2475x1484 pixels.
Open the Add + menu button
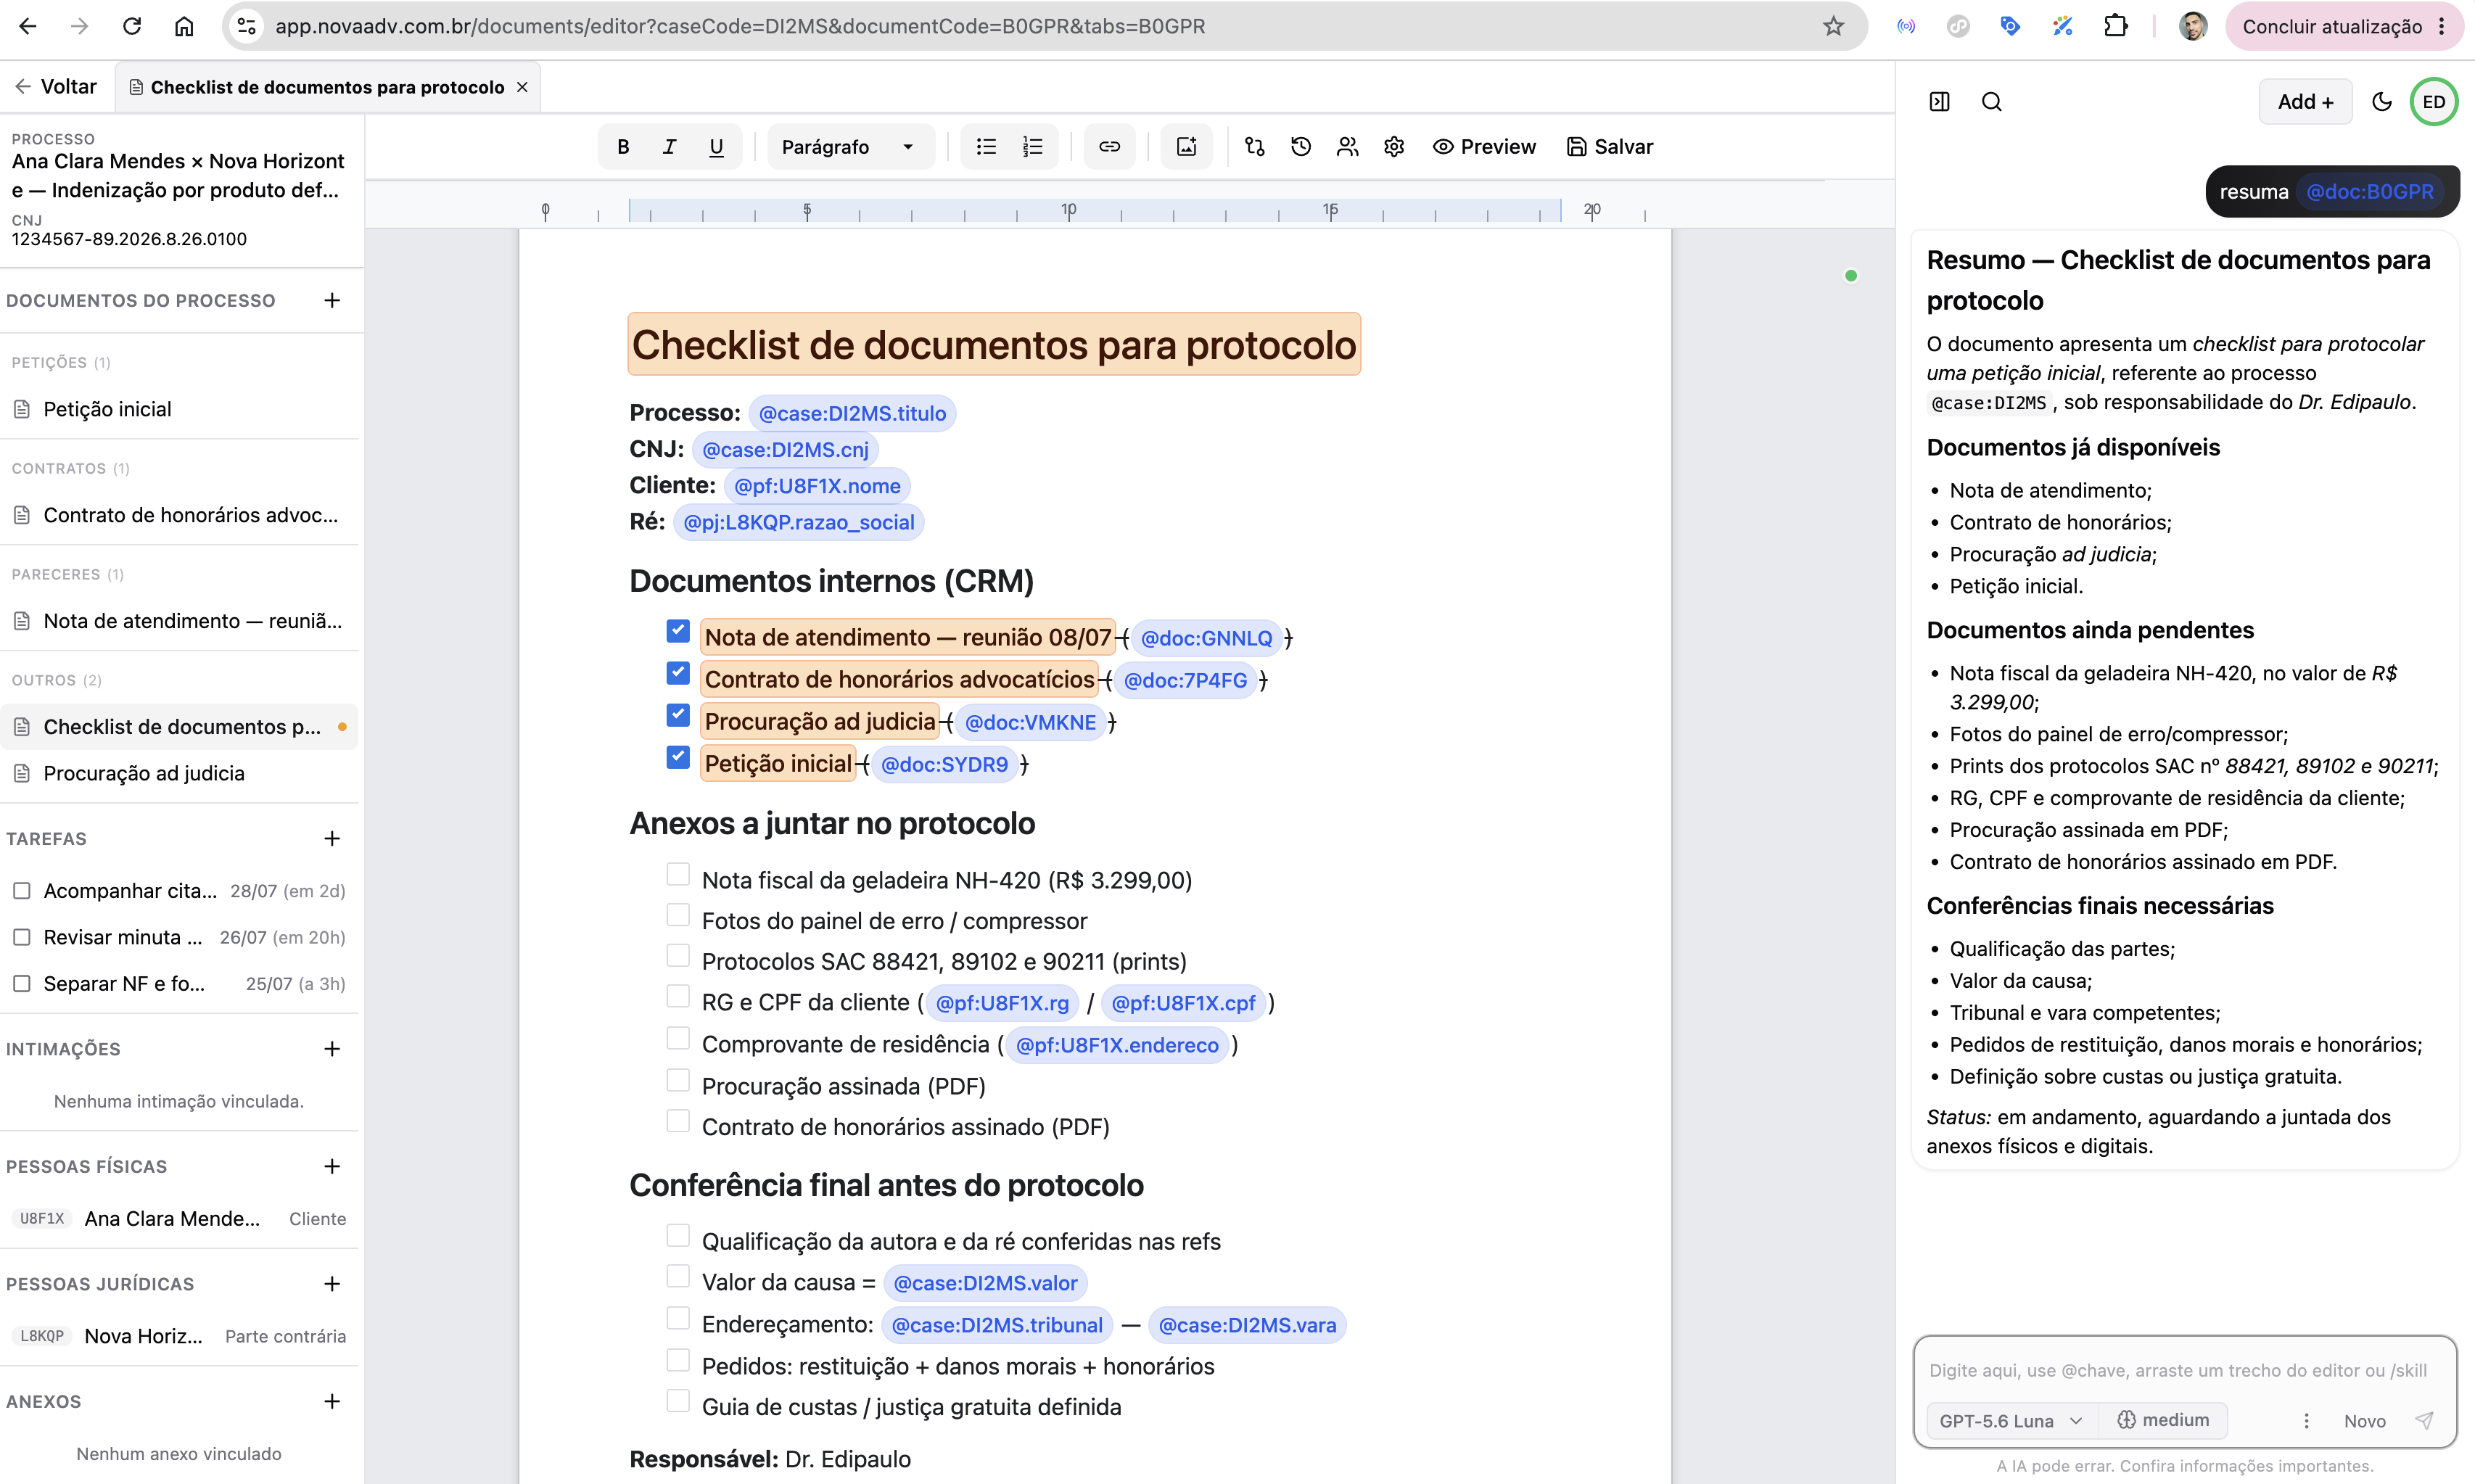[x=2305, y=102]
